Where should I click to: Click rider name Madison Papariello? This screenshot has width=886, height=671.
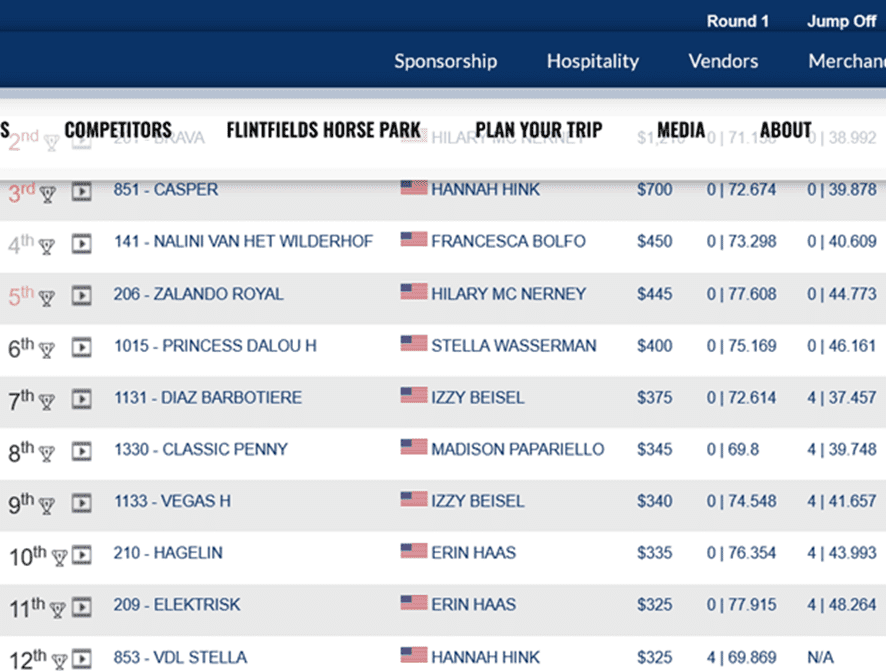(x=517, y=449)
